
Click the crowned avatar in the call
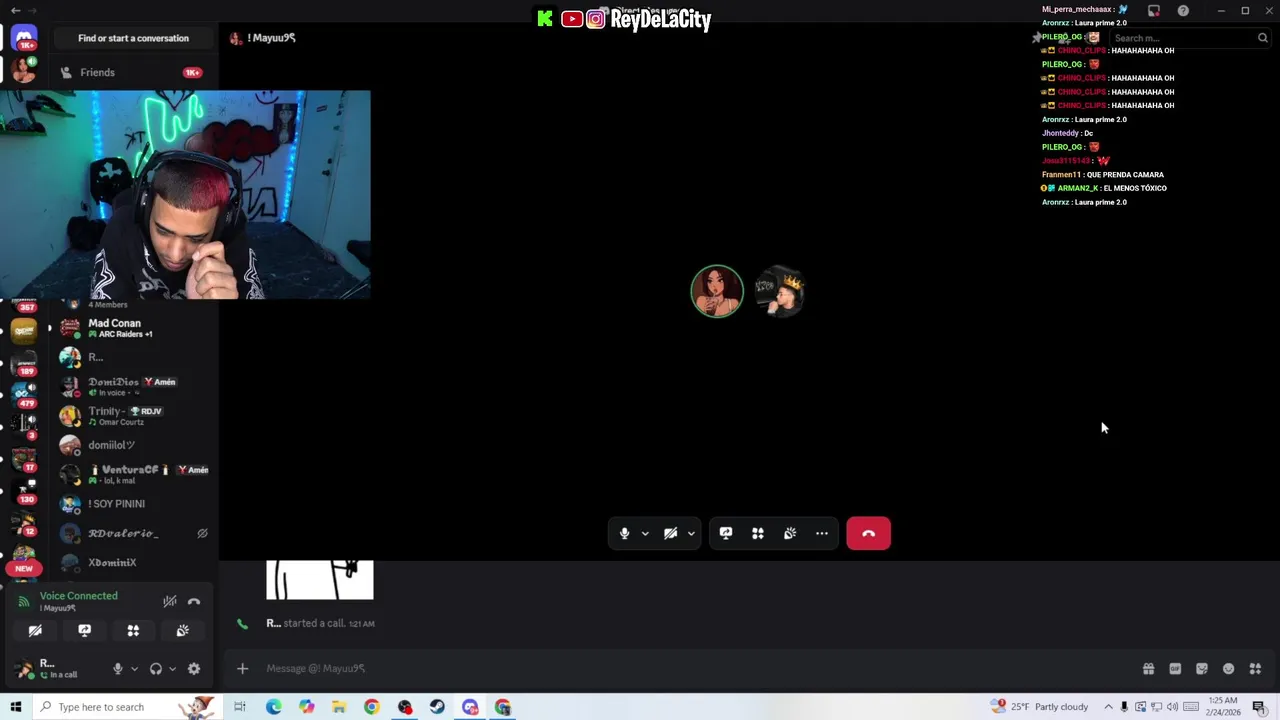tap(780, 293)
